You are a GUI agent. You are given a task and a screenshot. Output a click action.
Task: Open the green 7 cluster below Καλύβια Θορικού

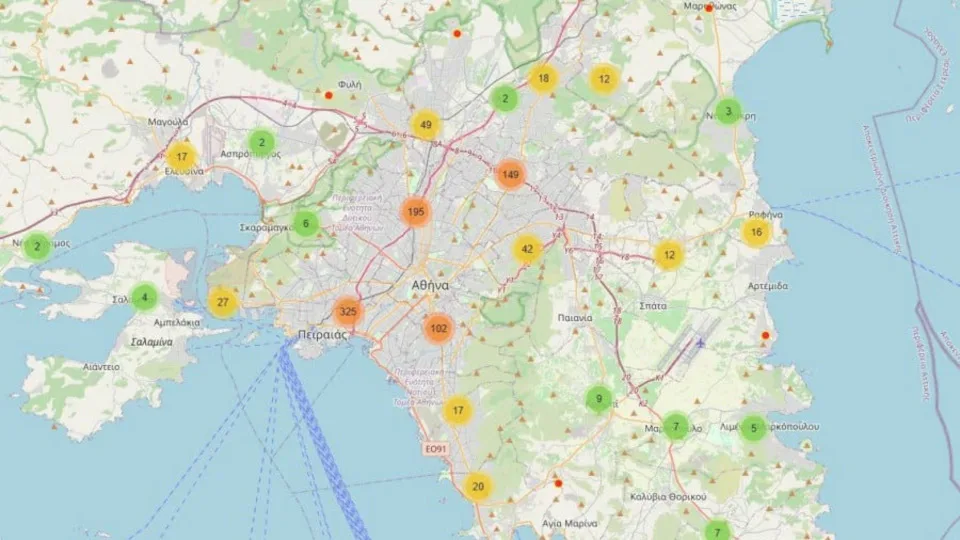tap(717, 531)
